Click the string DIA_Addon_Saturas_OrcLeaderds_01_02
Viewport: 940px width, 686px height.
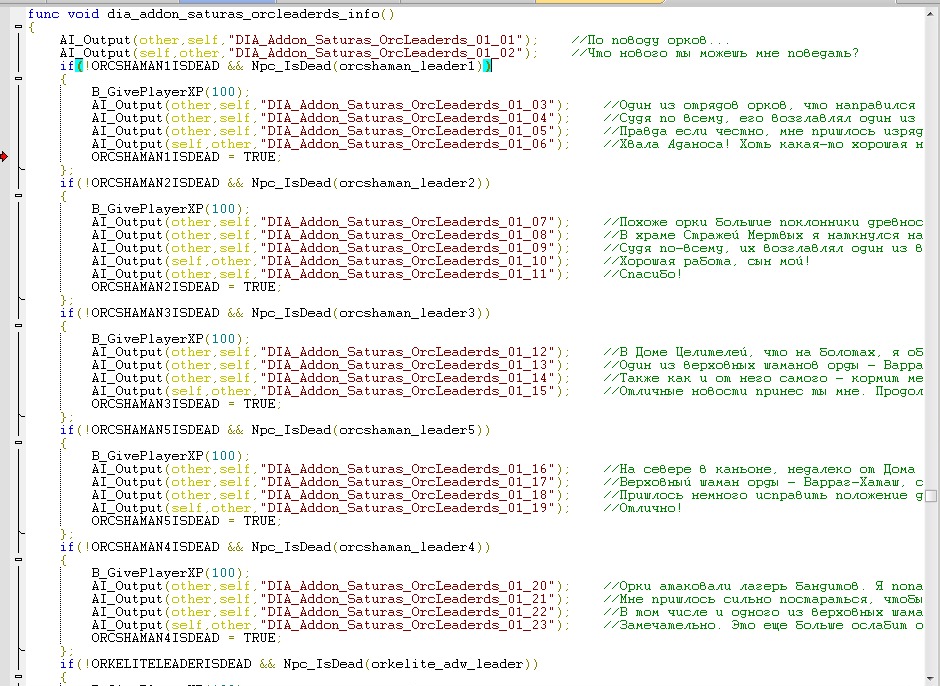click(375, 53)
